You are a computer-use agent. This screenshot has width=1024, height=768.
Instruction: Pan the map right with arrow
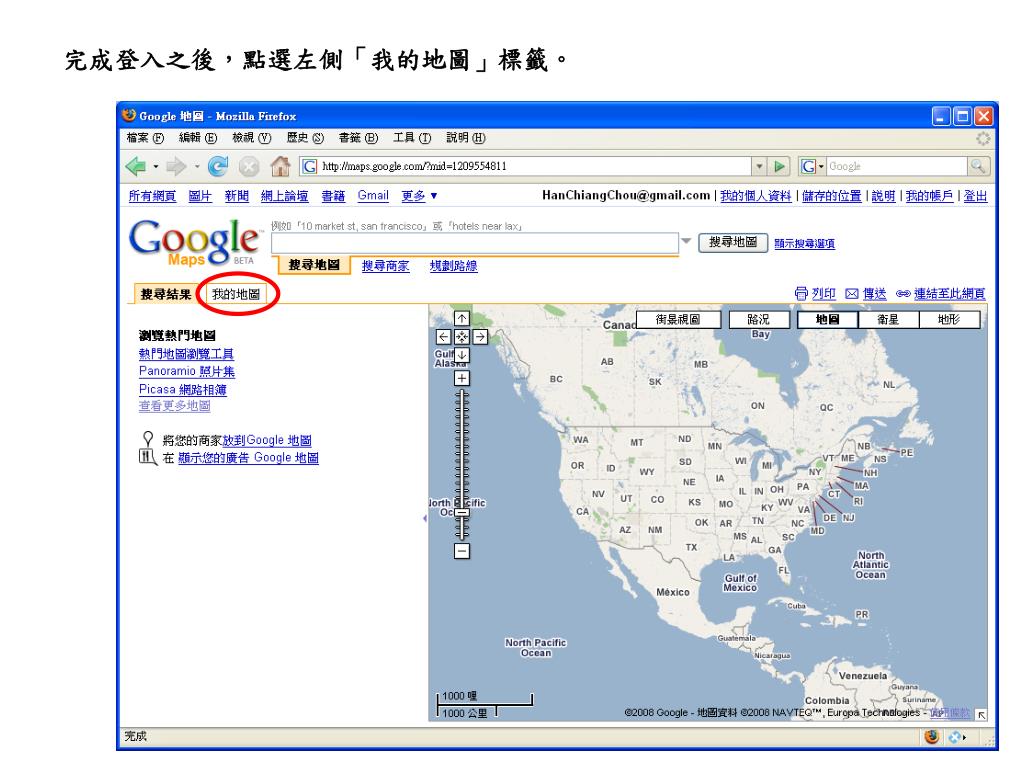click(x=480, y=337)
